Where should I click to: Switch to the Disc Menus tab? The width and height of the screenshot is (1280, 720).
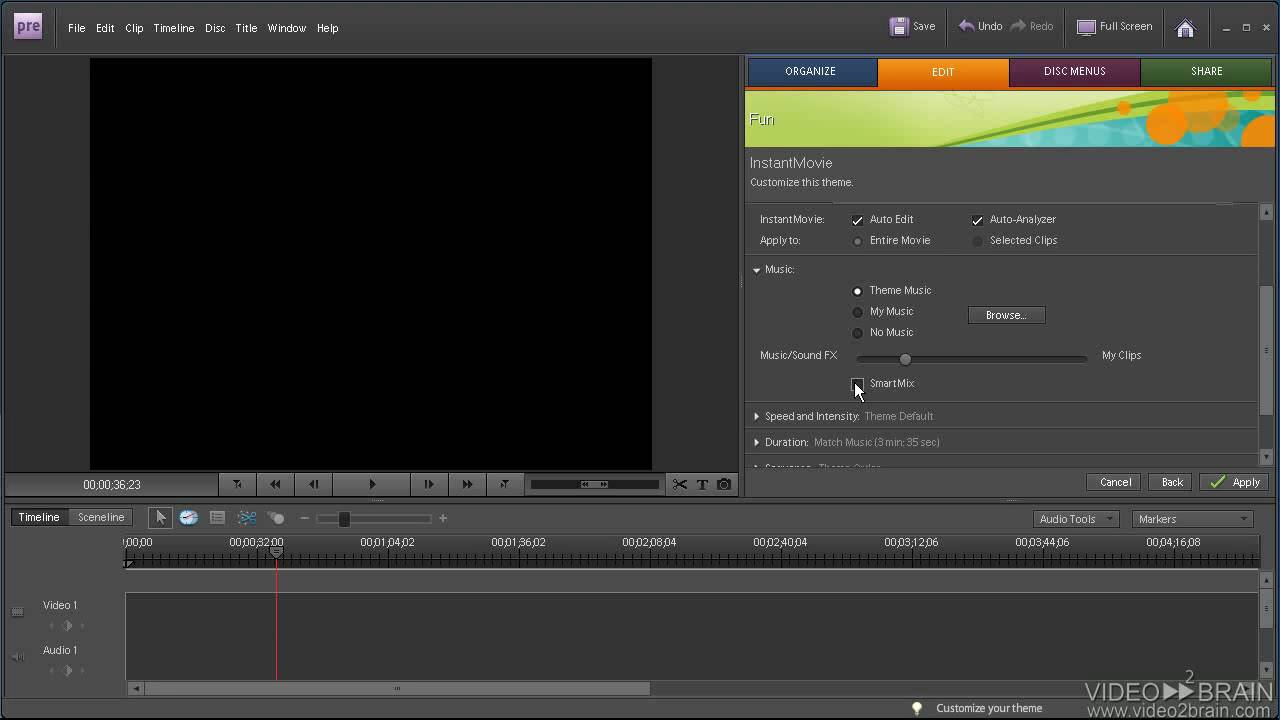coord(1075,72)
